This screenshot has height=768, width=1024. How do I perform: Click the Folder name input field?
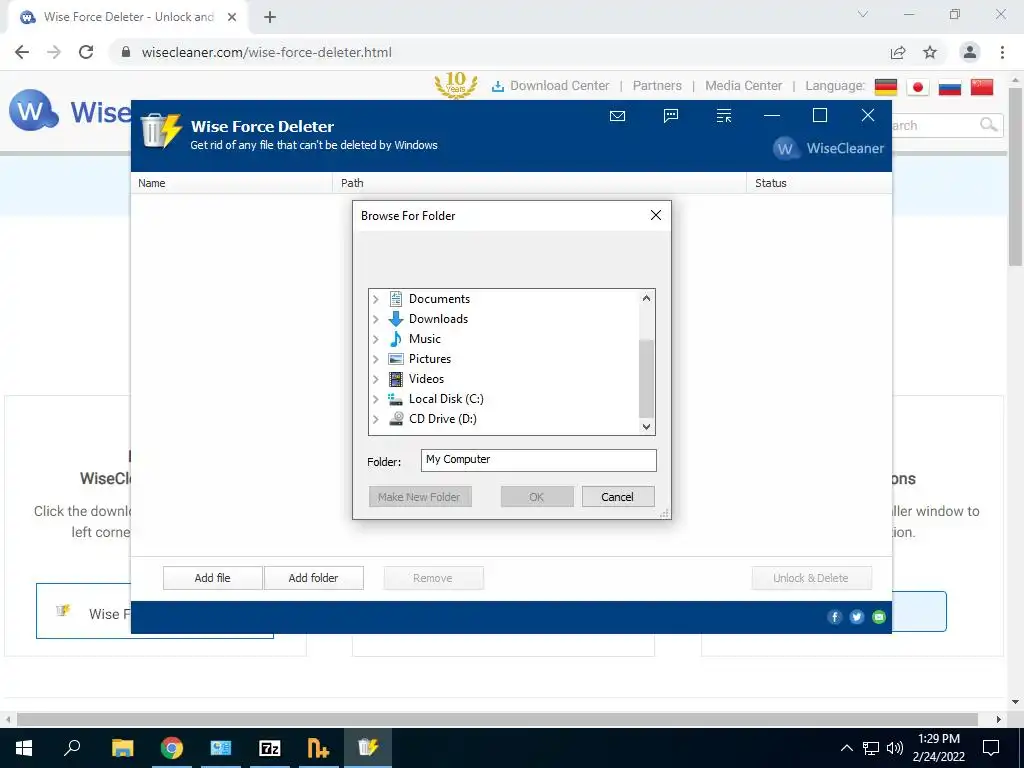coord(539,460)
